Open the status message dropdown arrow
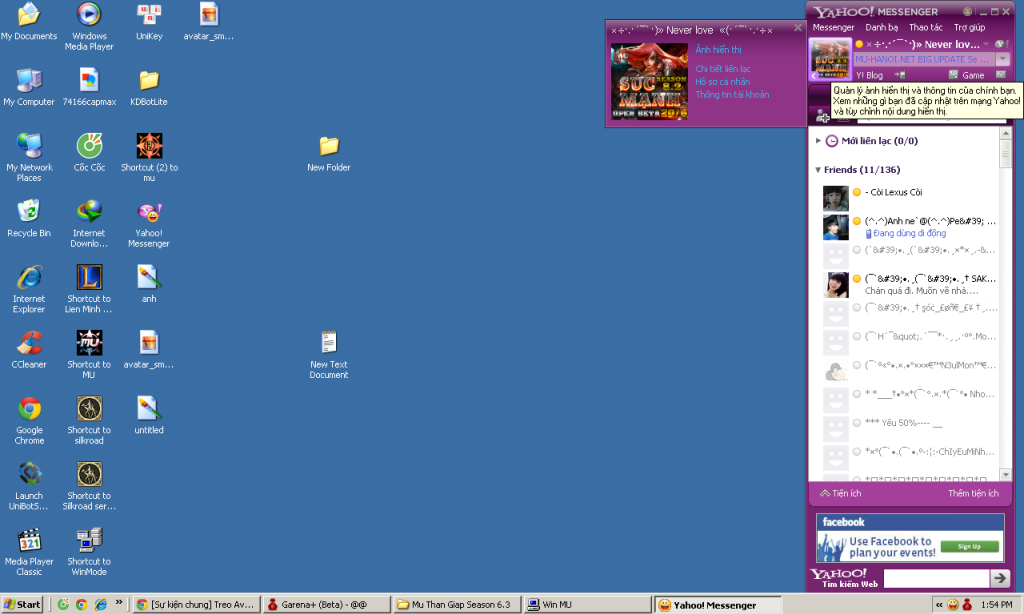Screen dimensions: 1024x614 coord(1002,59)
